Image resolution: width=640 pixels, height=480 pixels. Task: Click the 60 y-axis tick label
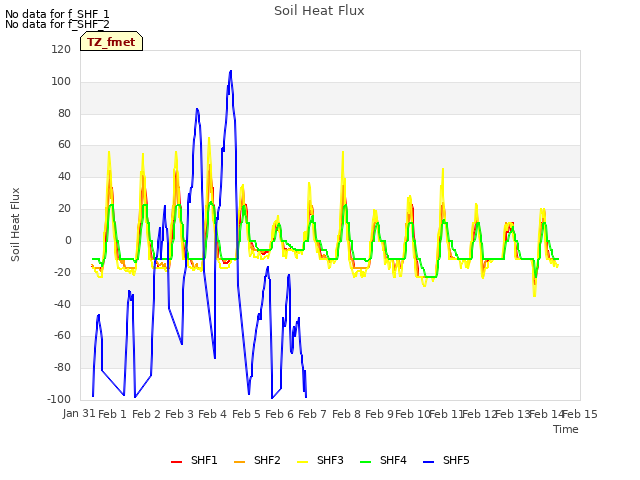[x=64, y=144]
